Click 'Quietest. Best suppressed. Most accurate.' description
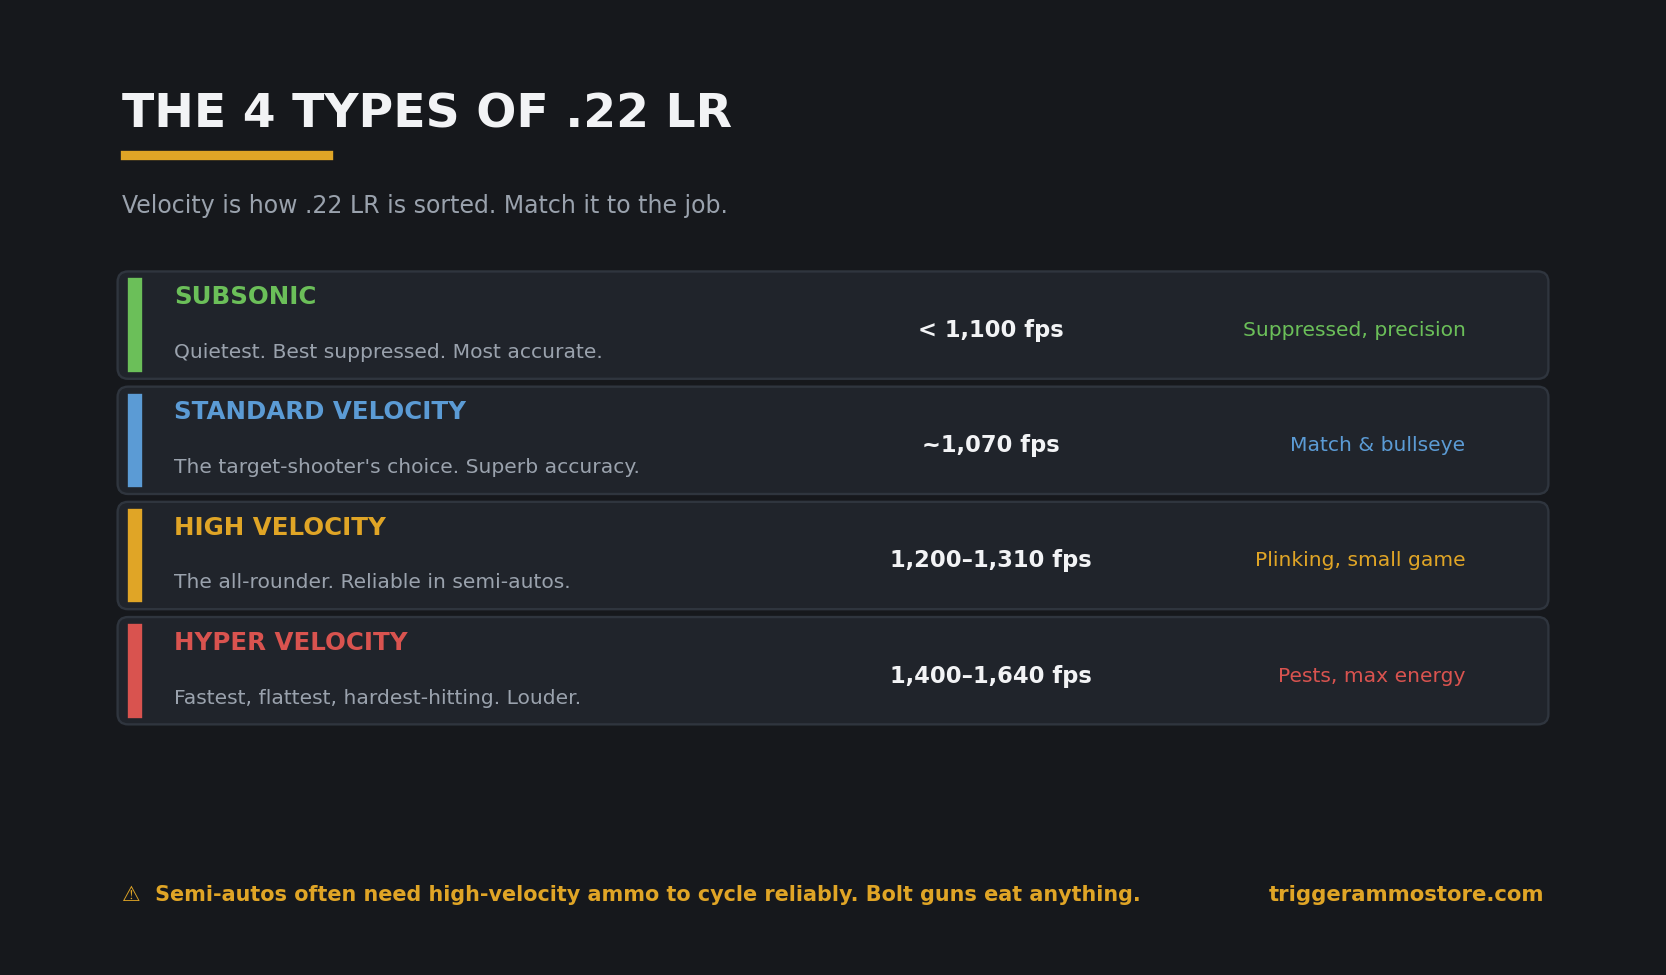This screenshot has height=975, width=1666. point(388,352)
